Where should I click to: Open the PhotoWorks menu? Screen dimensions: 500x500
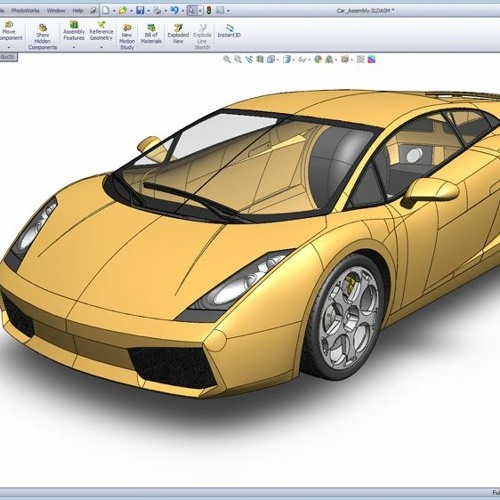click(25, 11)
